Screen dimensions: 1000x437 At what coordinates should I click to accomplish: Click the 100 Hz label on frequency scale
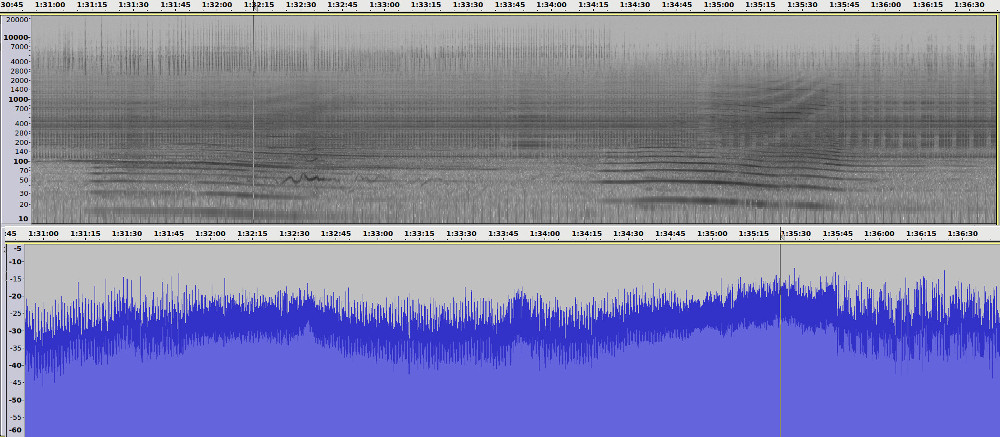coord(22,161)
